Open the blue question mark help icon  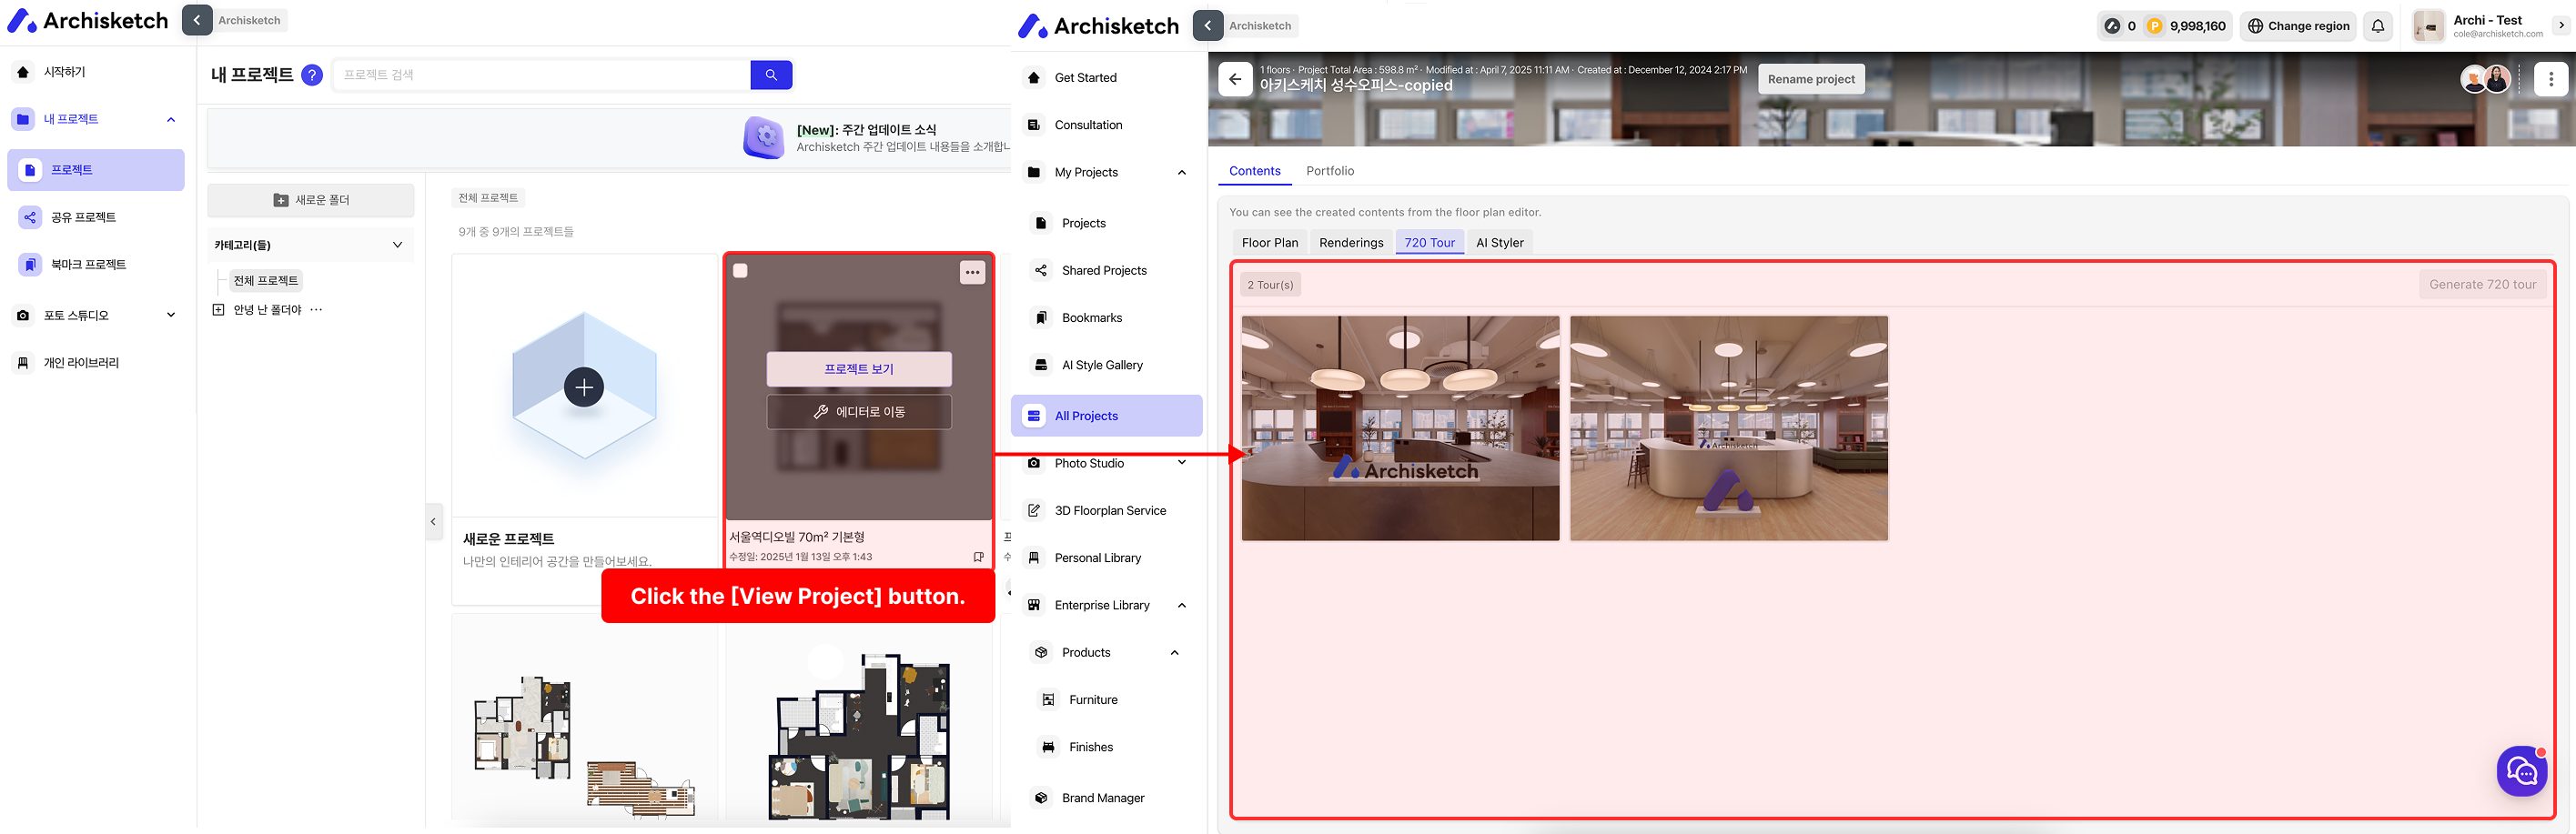click(x=312, y=75)
